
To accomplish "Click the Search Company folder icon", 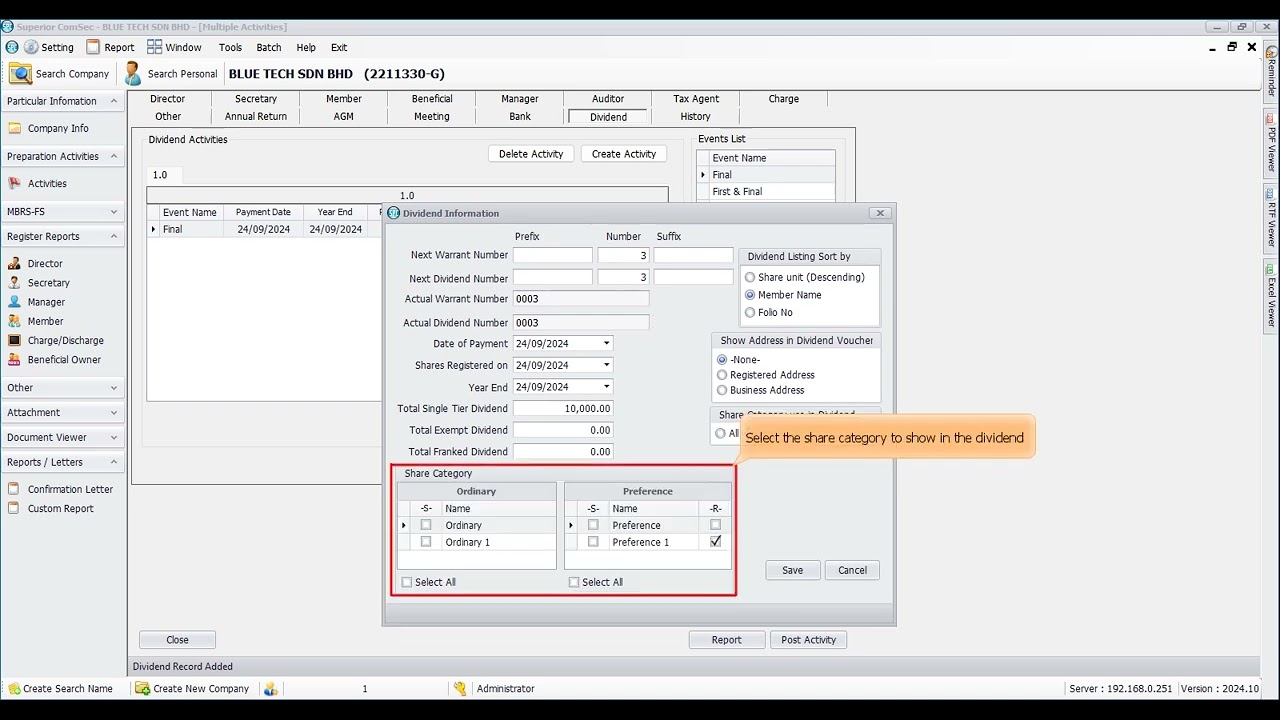I will point(20,73).
